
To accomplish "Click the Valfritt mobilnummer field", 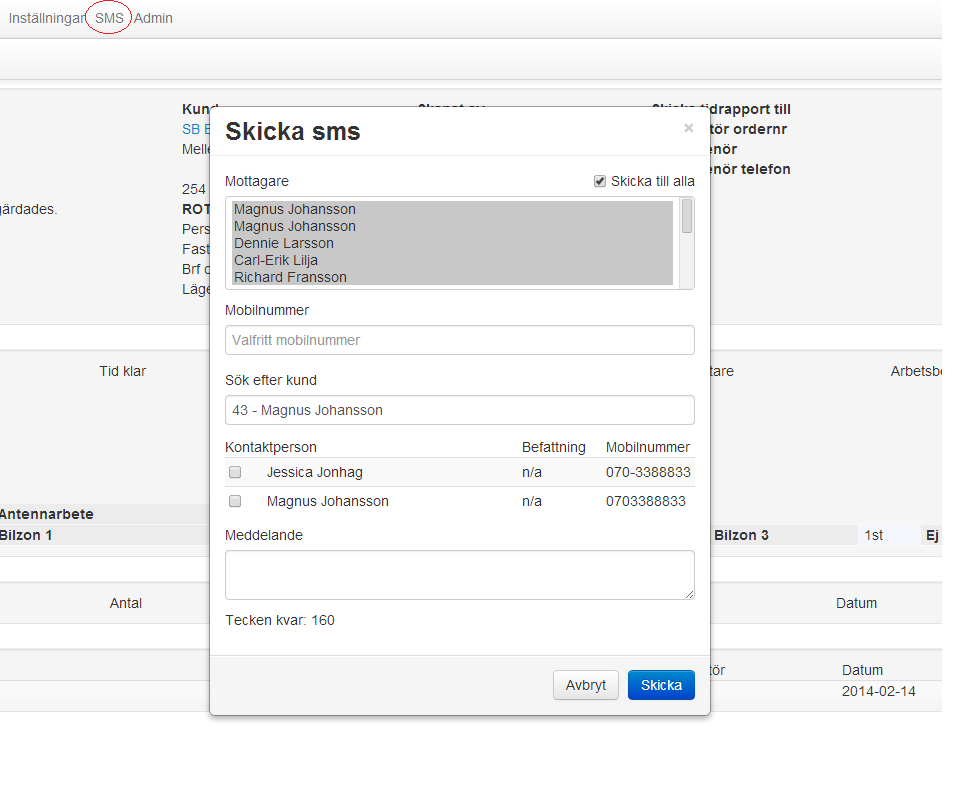I will pyautogui.click(x=459, y=340).
